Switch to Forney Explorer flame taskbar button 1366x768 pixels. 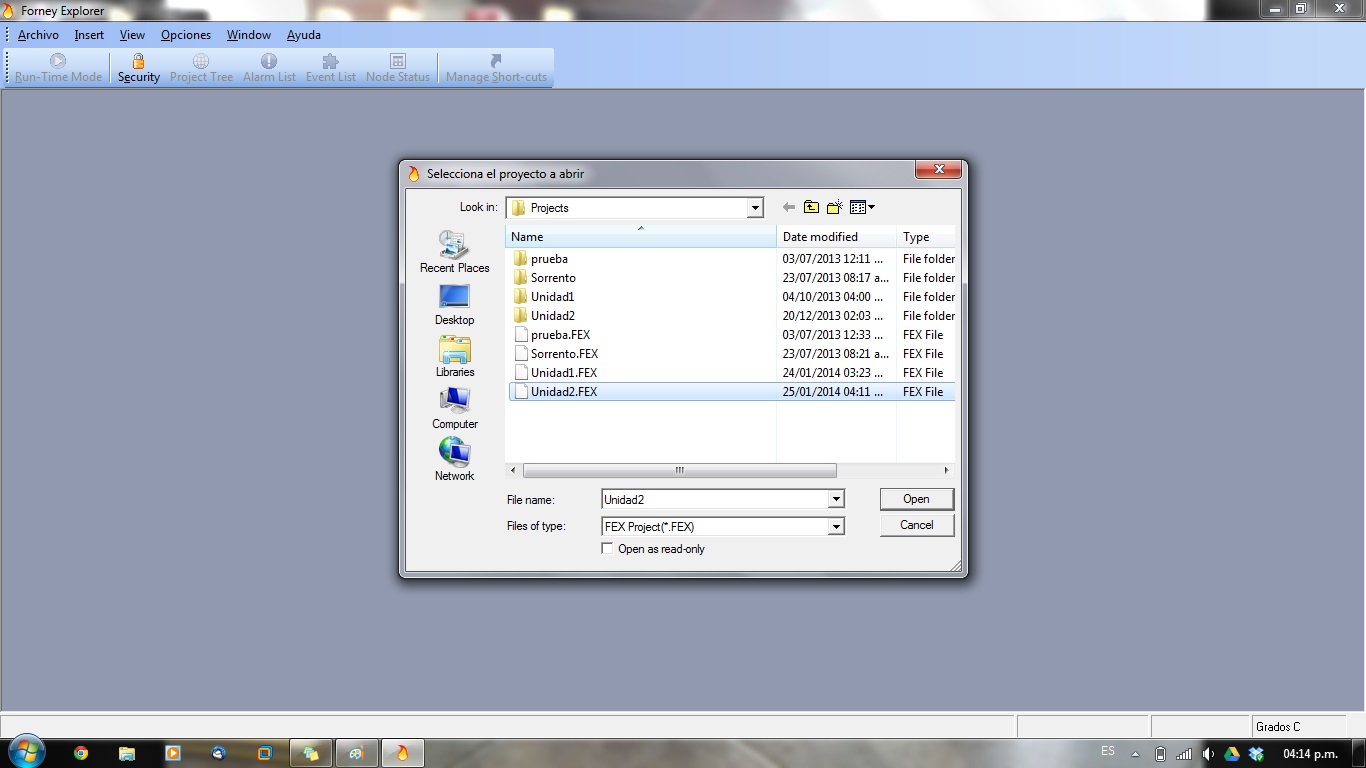(x=402, y=753)
